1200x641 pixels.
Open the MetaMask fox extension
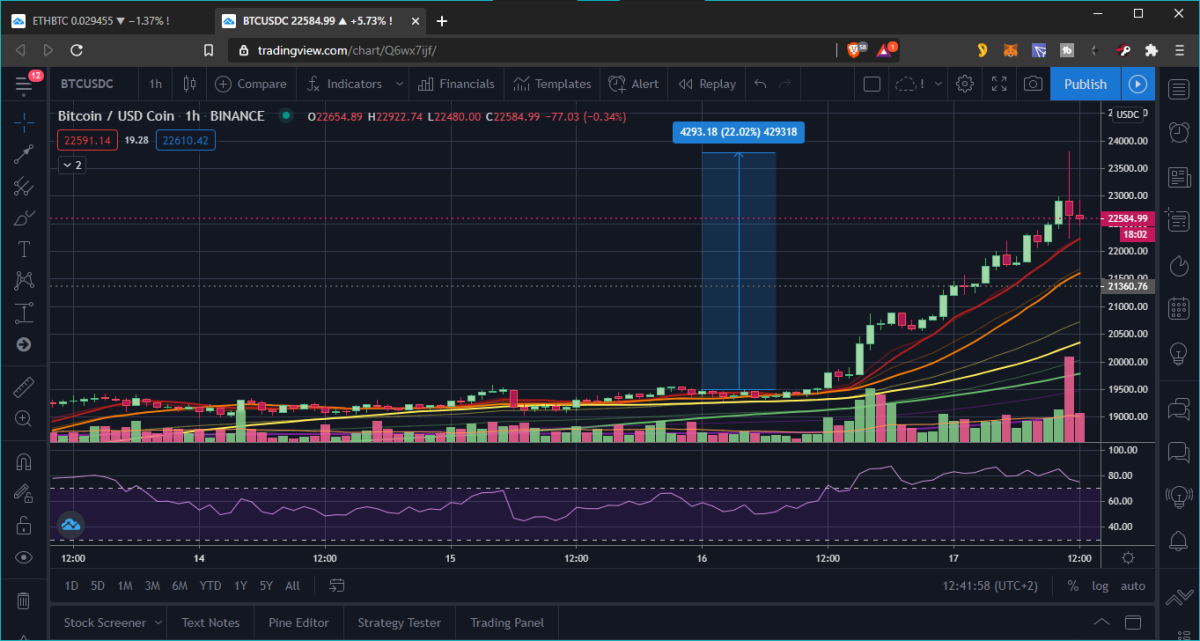(x=1012, y=49)
